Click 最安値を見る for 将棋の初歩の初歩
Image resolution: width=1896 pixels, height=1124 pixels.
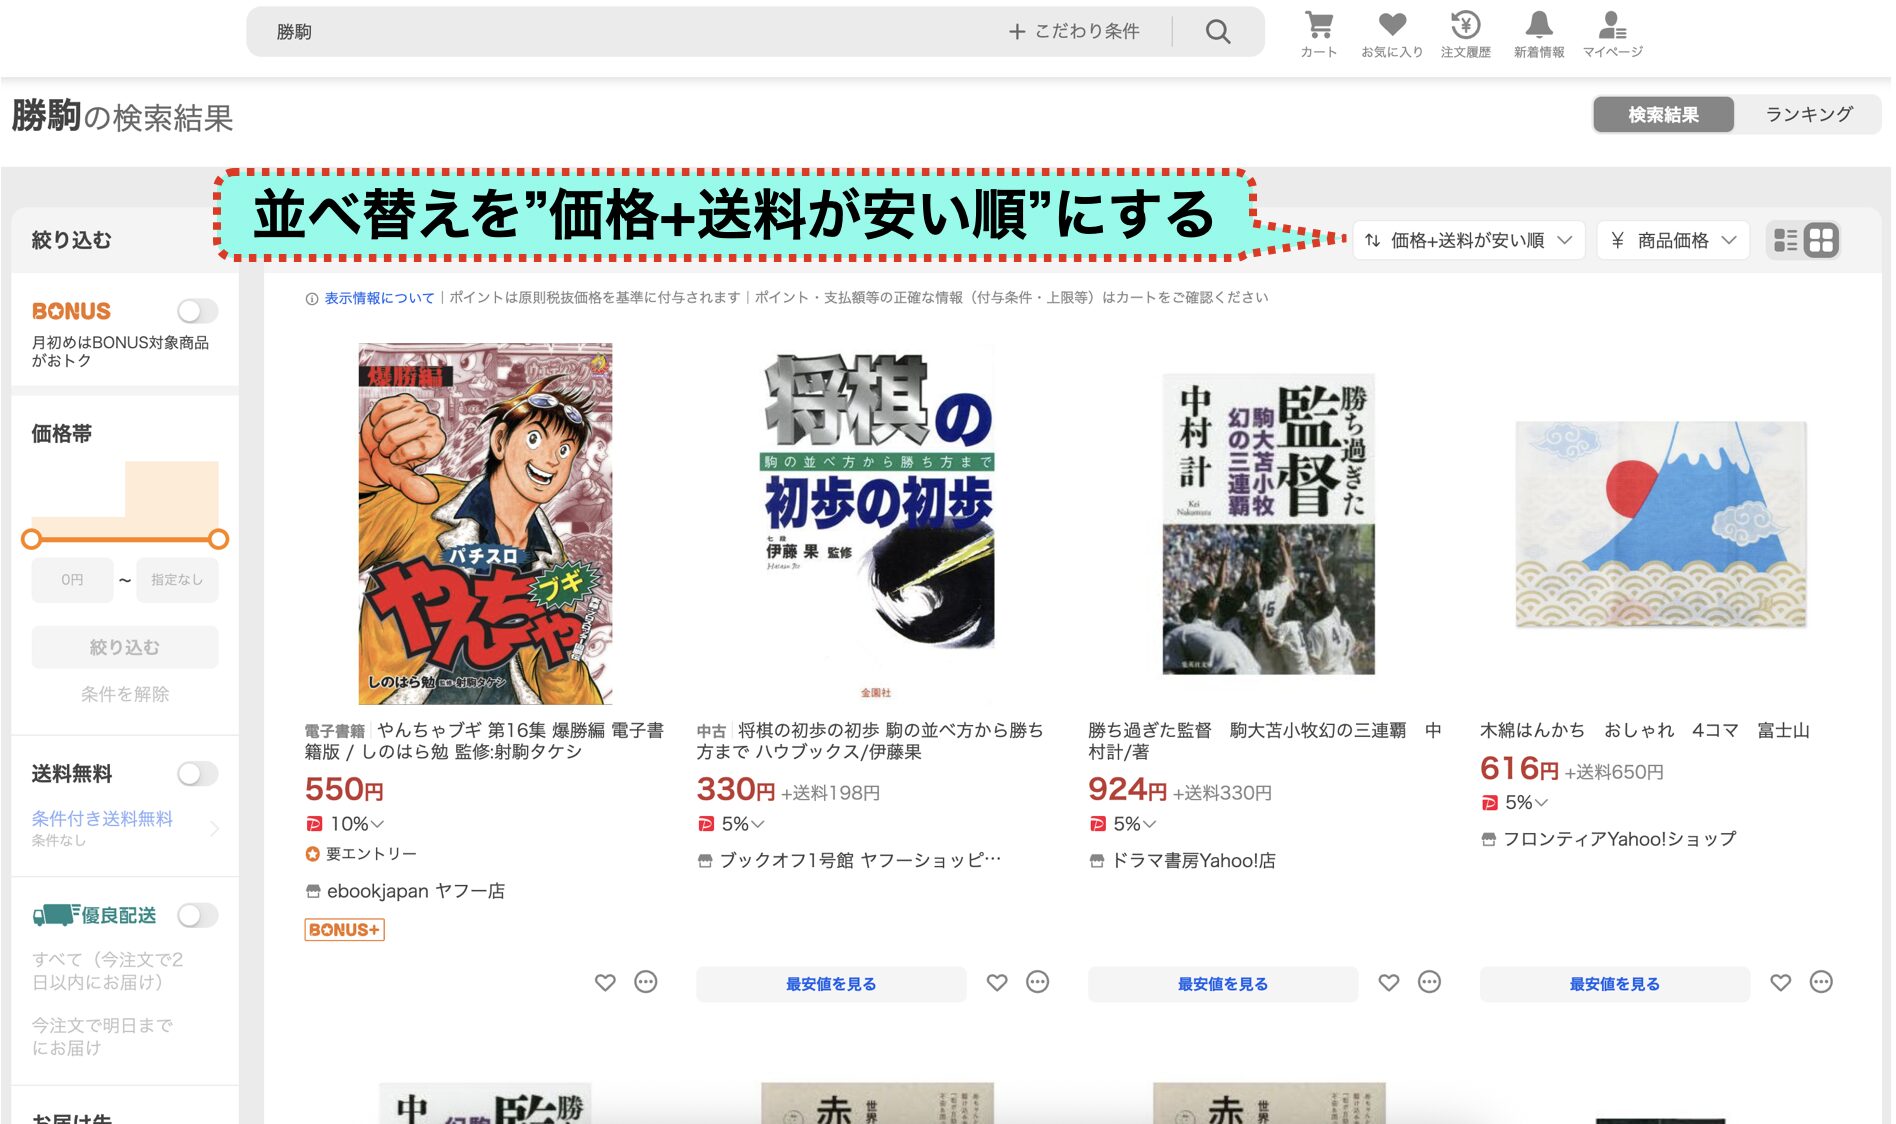(x=831, y=984)
